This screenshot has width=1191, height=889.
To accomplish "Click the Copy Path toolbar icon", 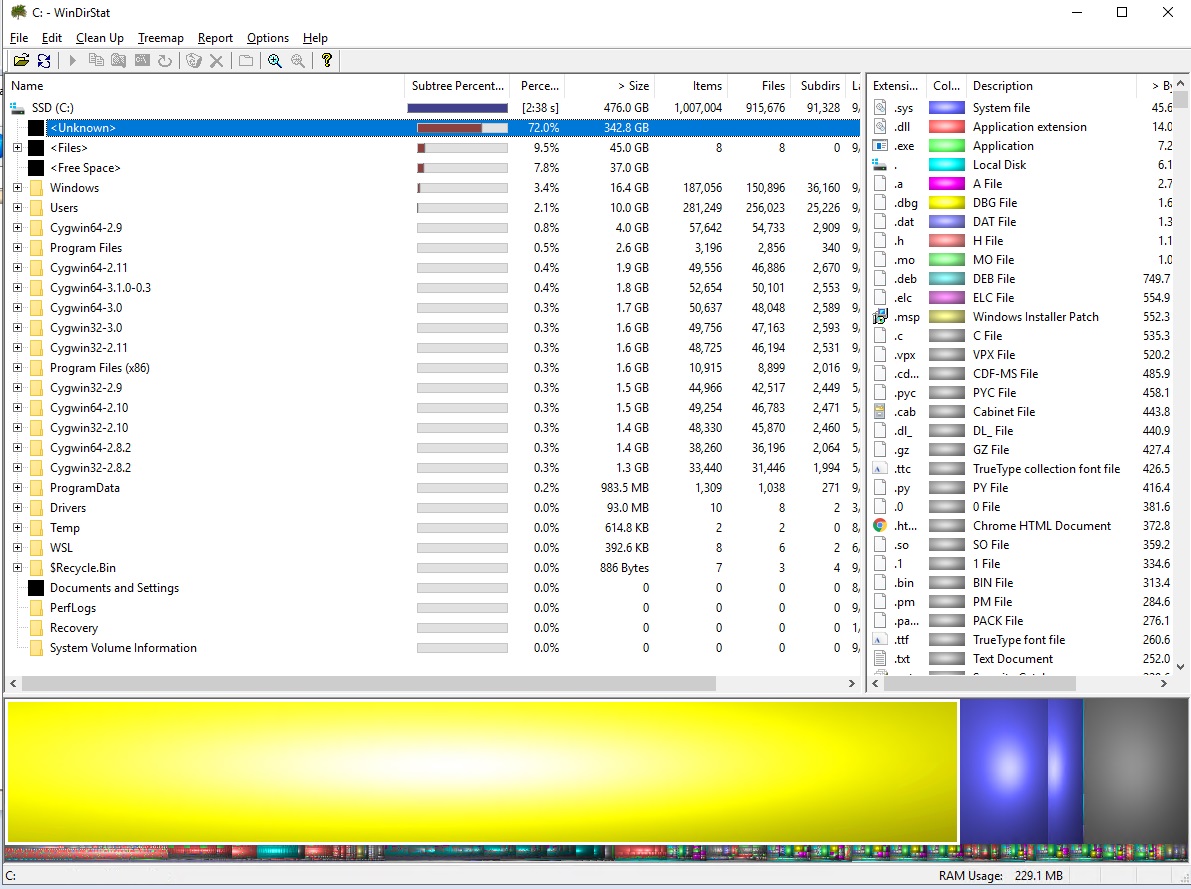I will 96,60.
